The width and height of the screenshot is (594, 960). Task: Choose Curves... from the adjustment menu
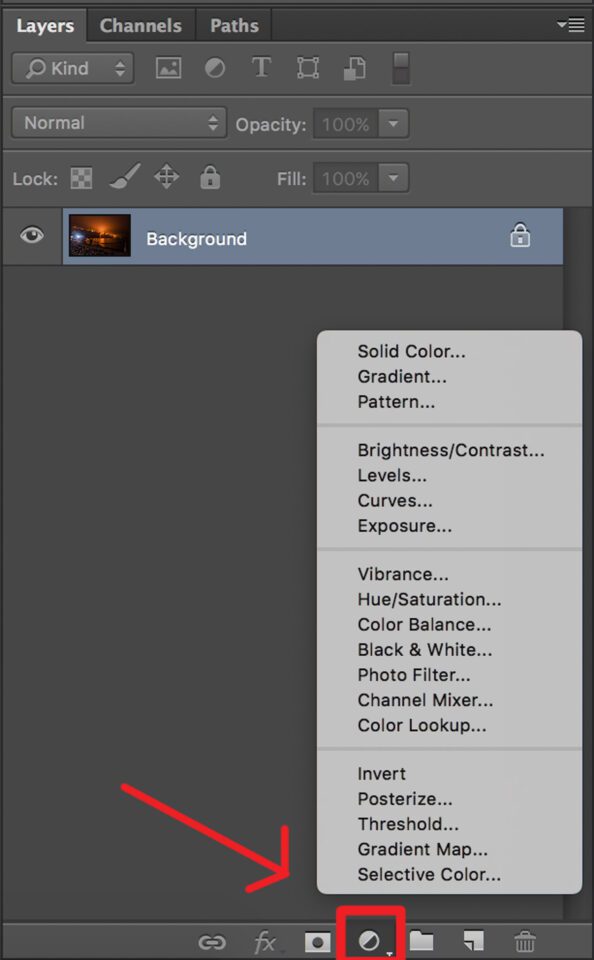point(395,501)
